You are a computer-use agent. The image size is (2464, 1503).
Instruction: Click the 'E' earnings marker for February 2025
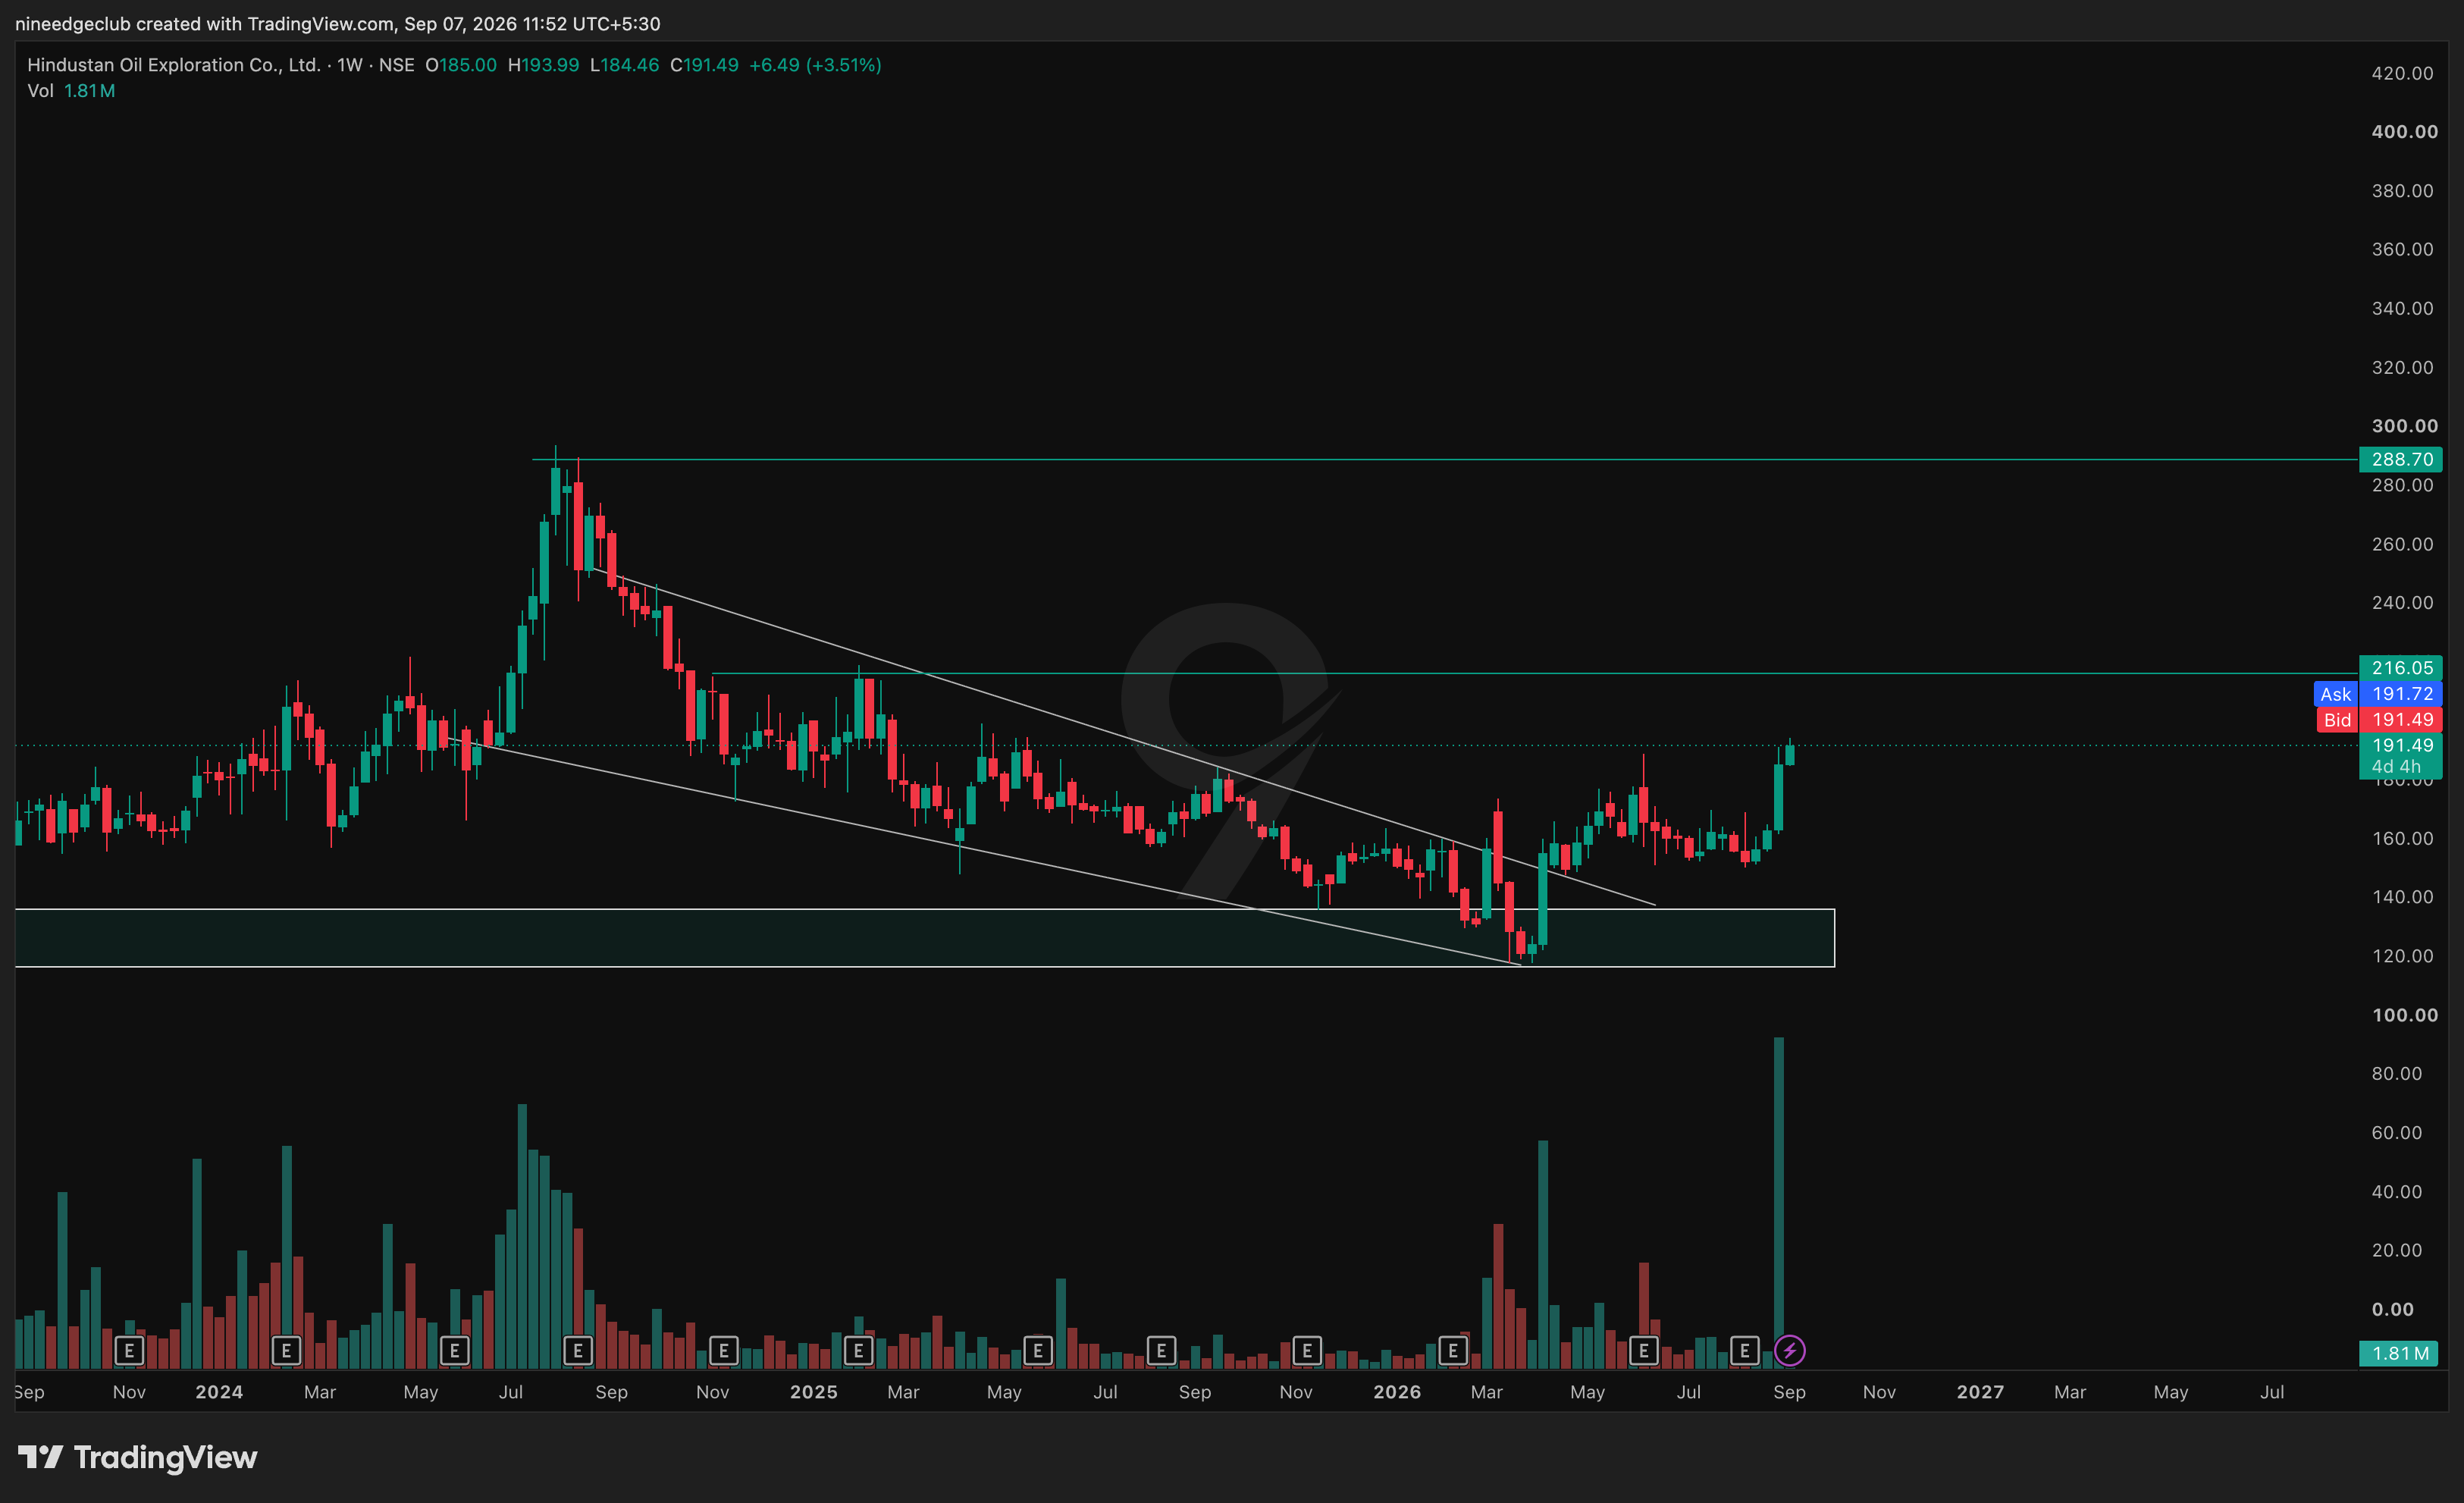(x=858, y=1351)
